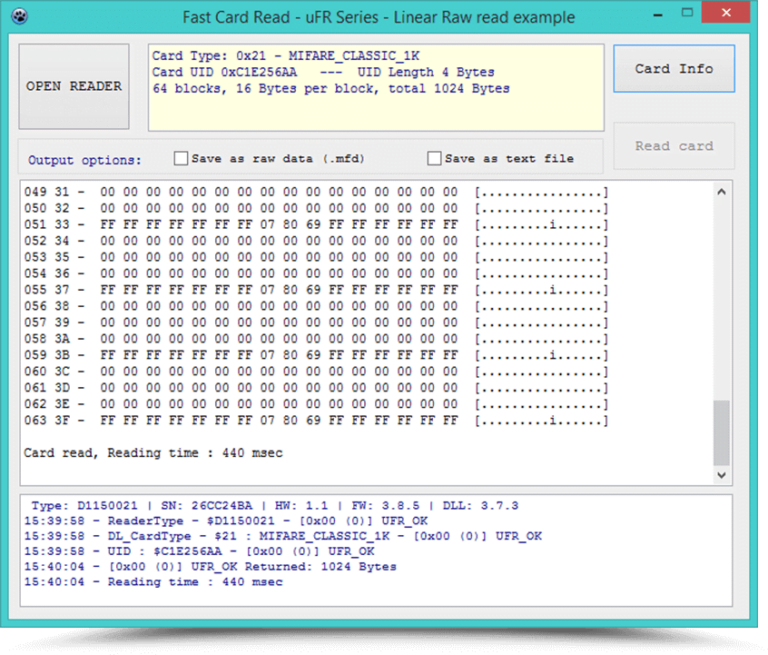Click log line UFR_OK Returned: 1024 Bytes
Image resolution: width=768 pixels, height=655 pixels.
pos(211,567)
